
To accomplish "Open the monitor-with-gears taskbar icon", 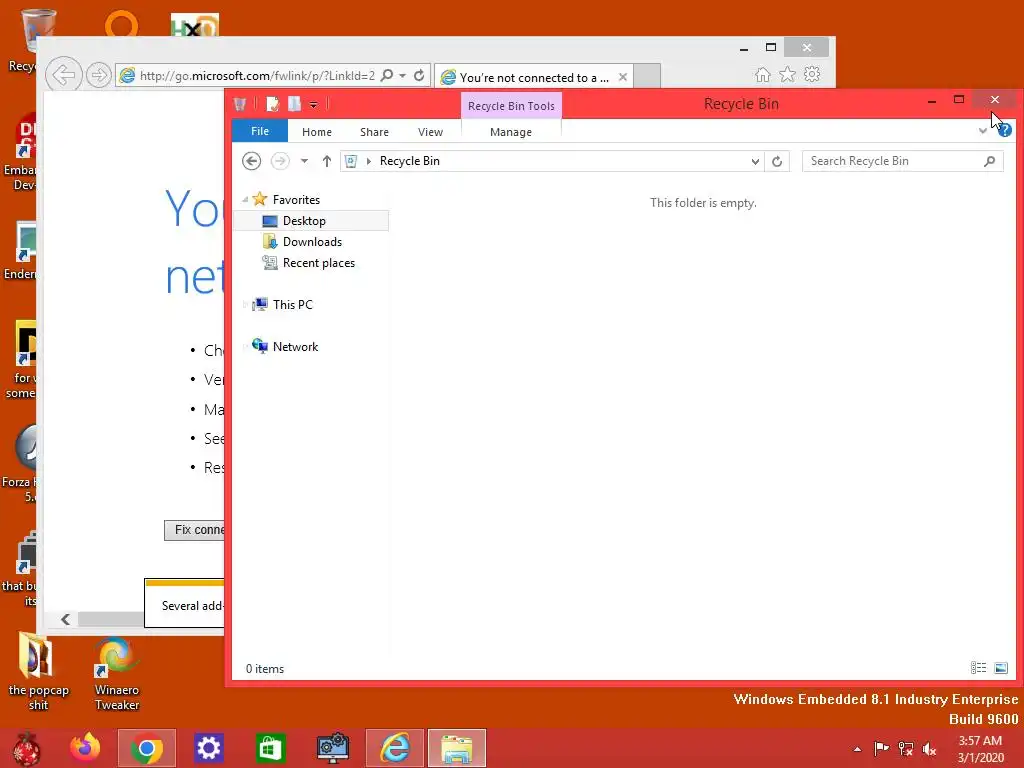I will point(332,748).
